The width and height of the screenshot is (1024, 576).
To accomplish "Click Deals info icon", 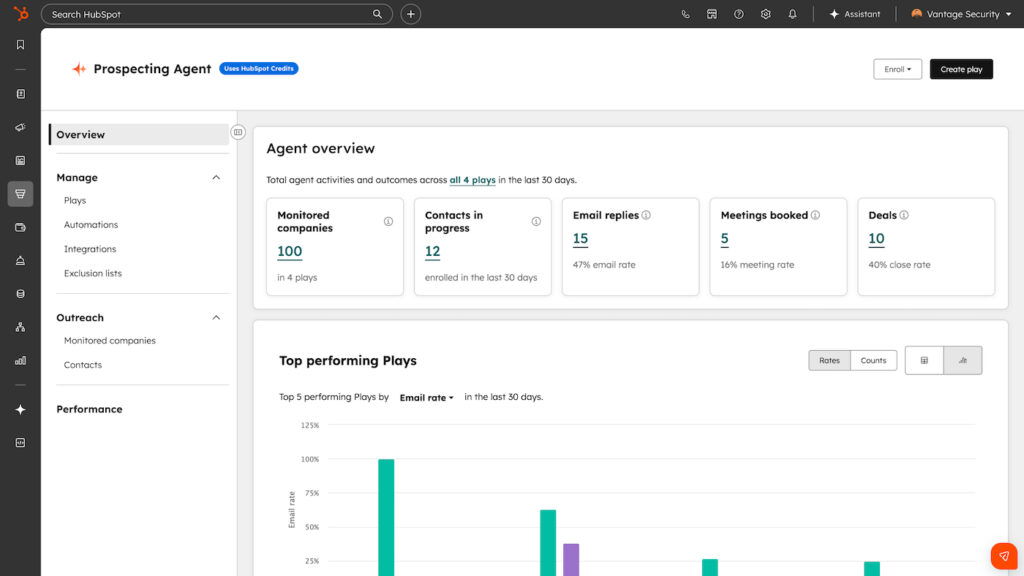I will point(904,215).
